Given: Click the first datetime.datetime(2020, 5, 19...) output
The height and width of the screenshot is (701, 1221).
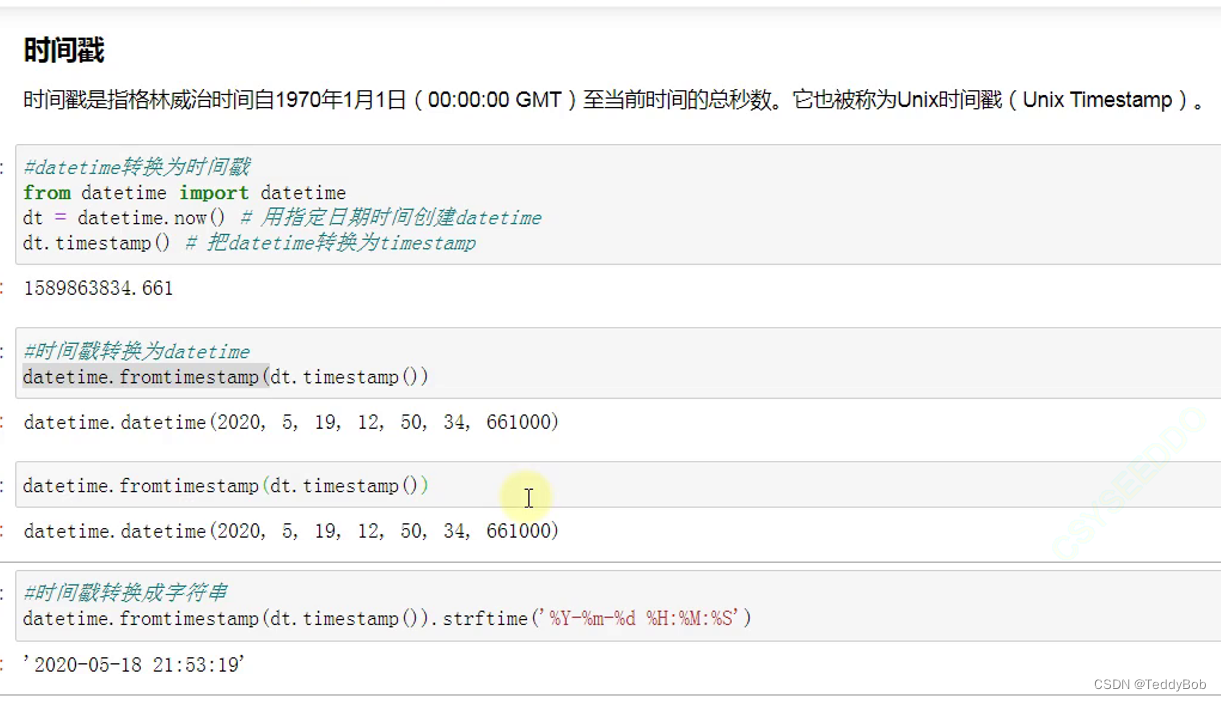Looking at the screenshot, I should tap(291, 423).
